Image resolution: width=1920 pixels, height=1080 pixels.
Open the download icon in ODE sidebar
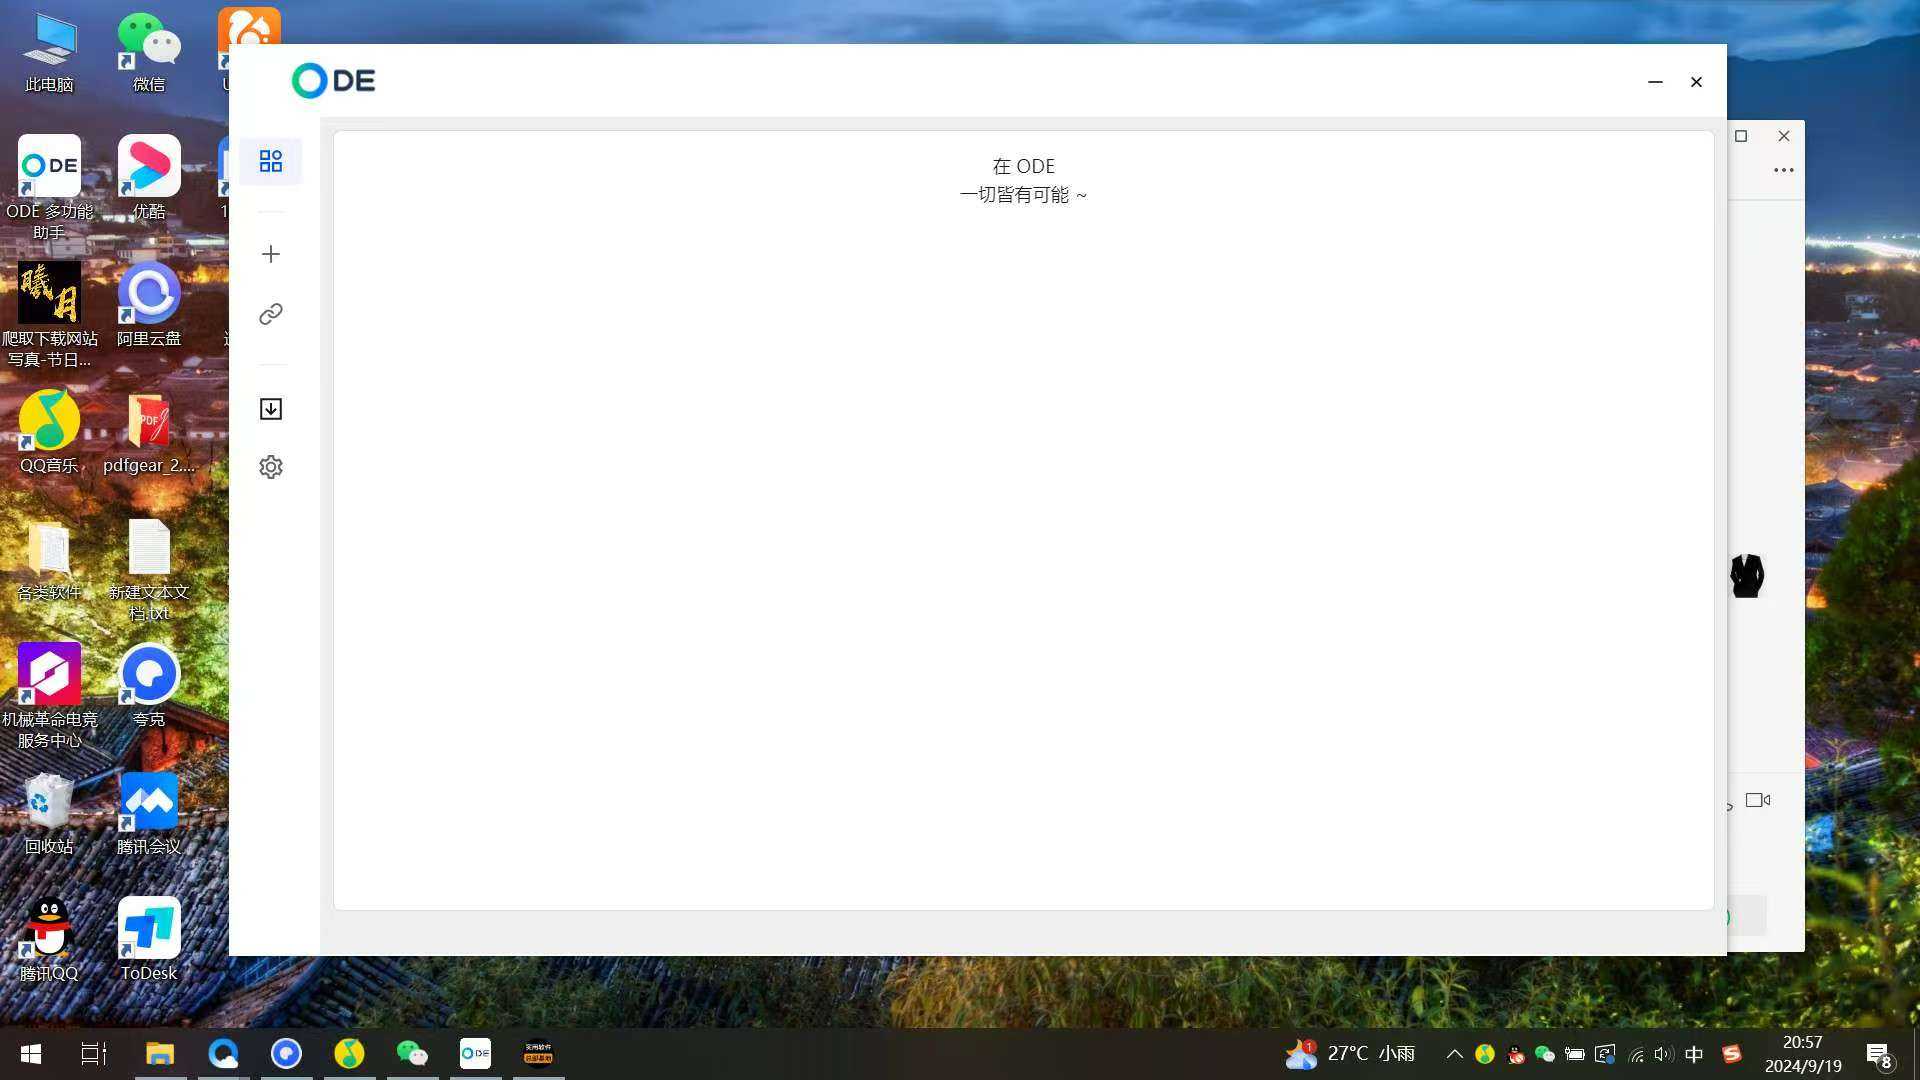tap(270, 409)
